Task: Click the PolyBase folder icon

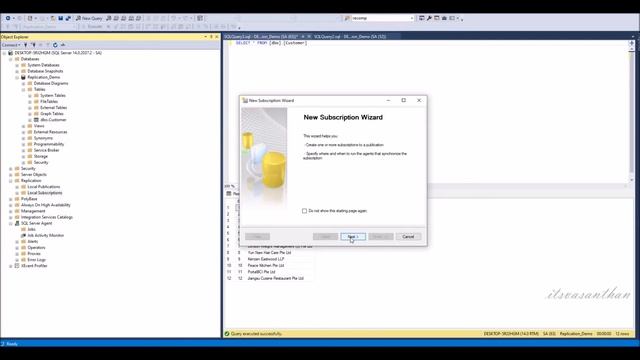Action: pos(17,199)
